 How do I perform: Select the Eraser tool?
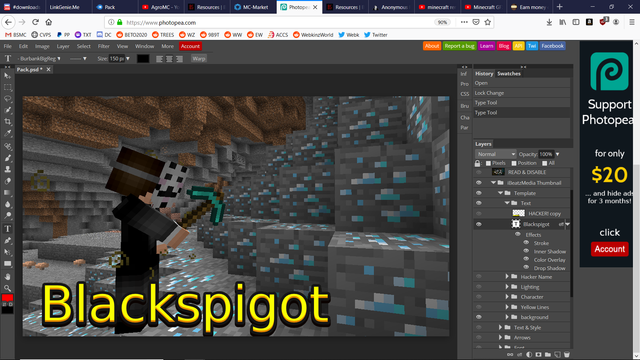7,181
